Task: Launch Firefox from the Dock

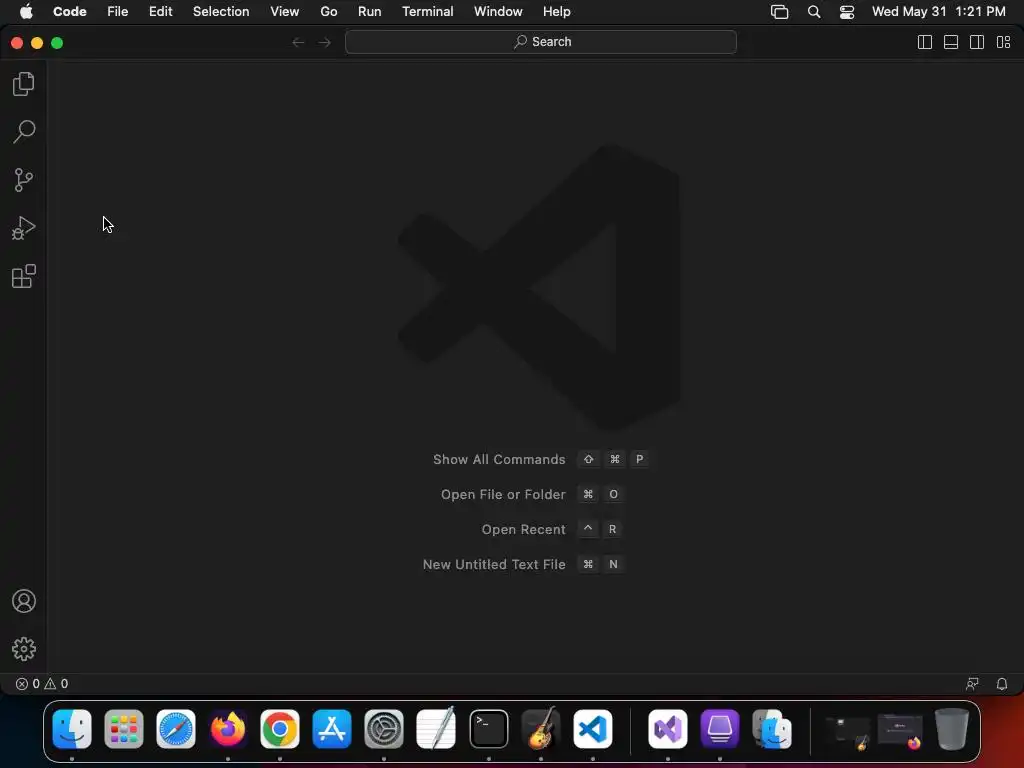Action: (228, 729)
